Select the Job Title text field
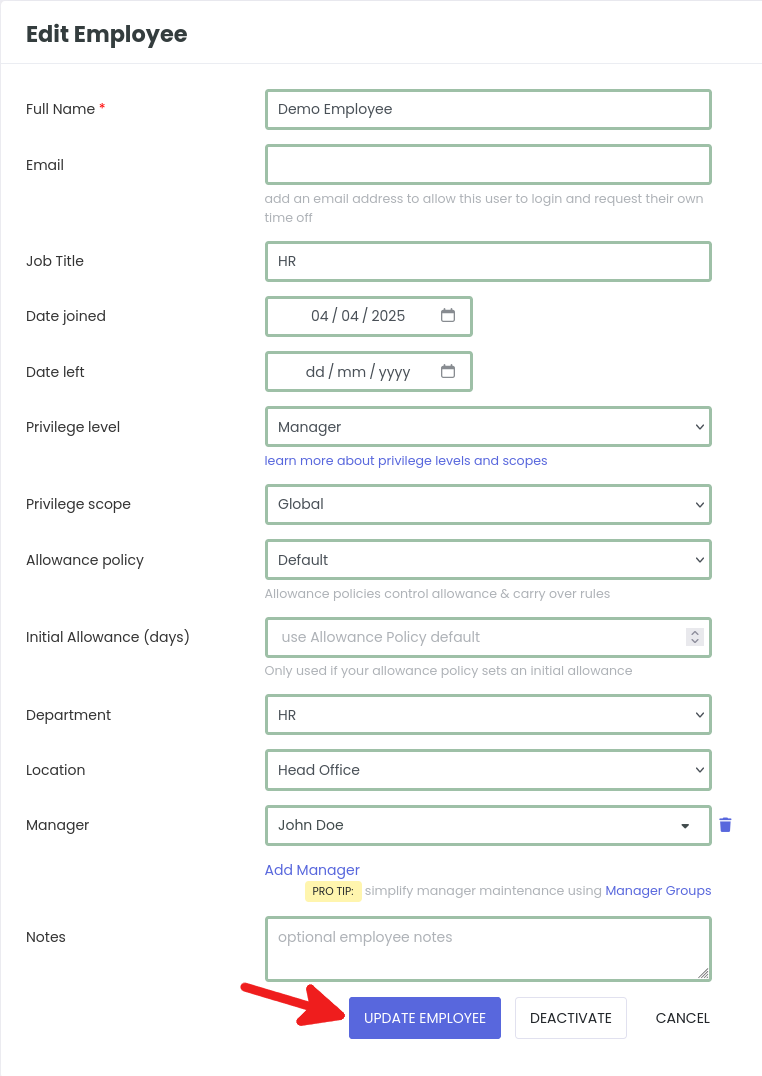Viewport: 762px width, 1076px height. pos(488,261)
